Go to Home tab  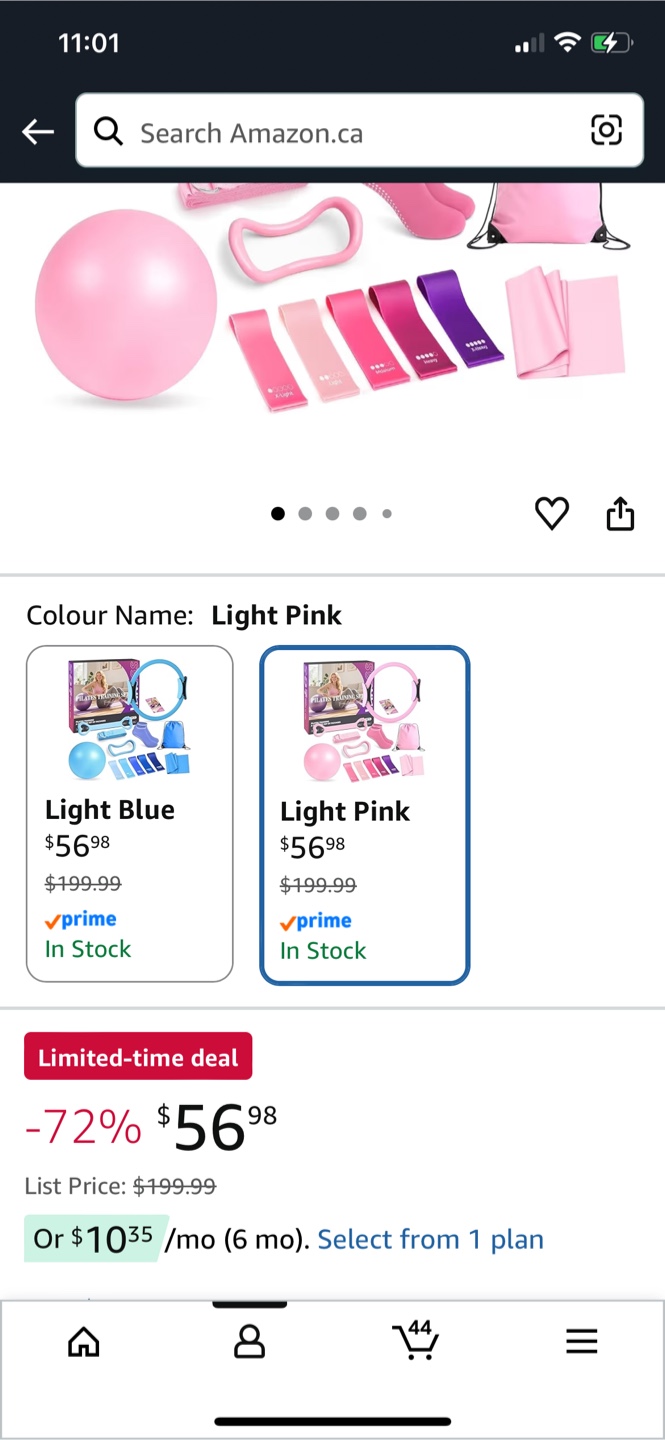(x=84, y=1341)
